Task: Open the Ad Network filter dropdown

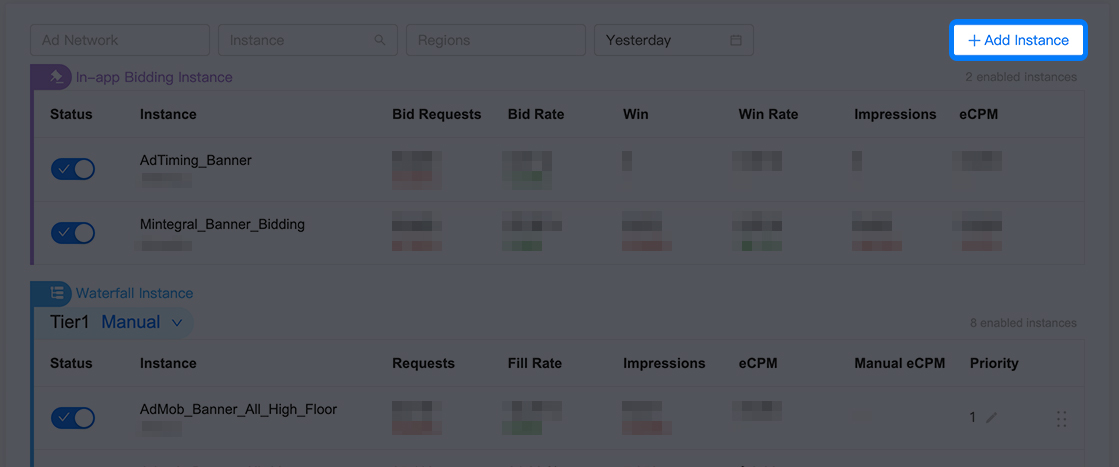Action: 120,40
